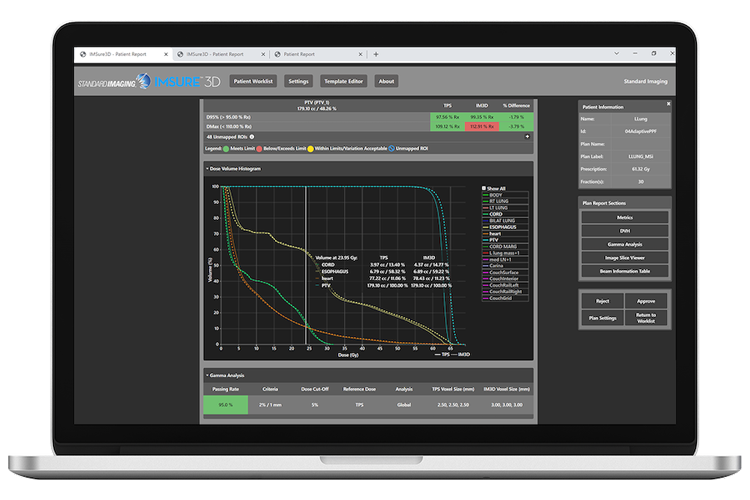Toggle CouchRailRight legend entry
This screenshot has height=500, width=750.
(x=505, y=292)
